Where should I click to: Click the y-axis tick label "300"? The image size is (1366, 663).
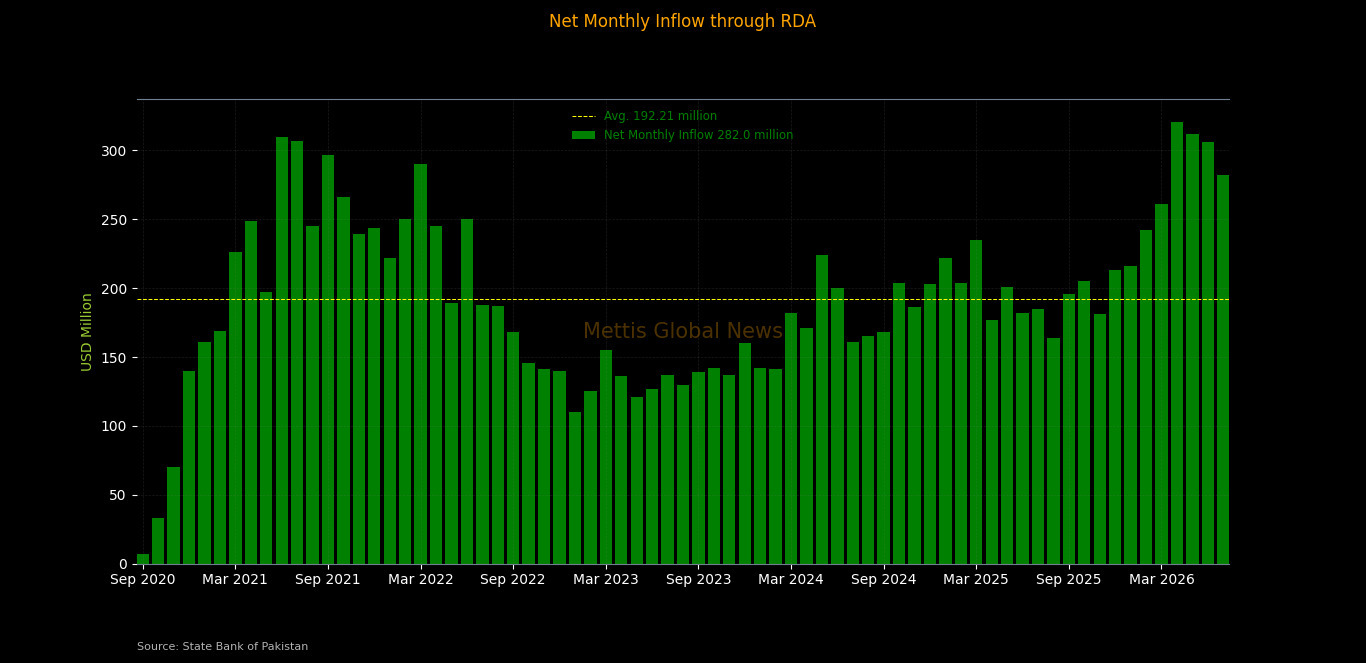(x=114, y=151)
